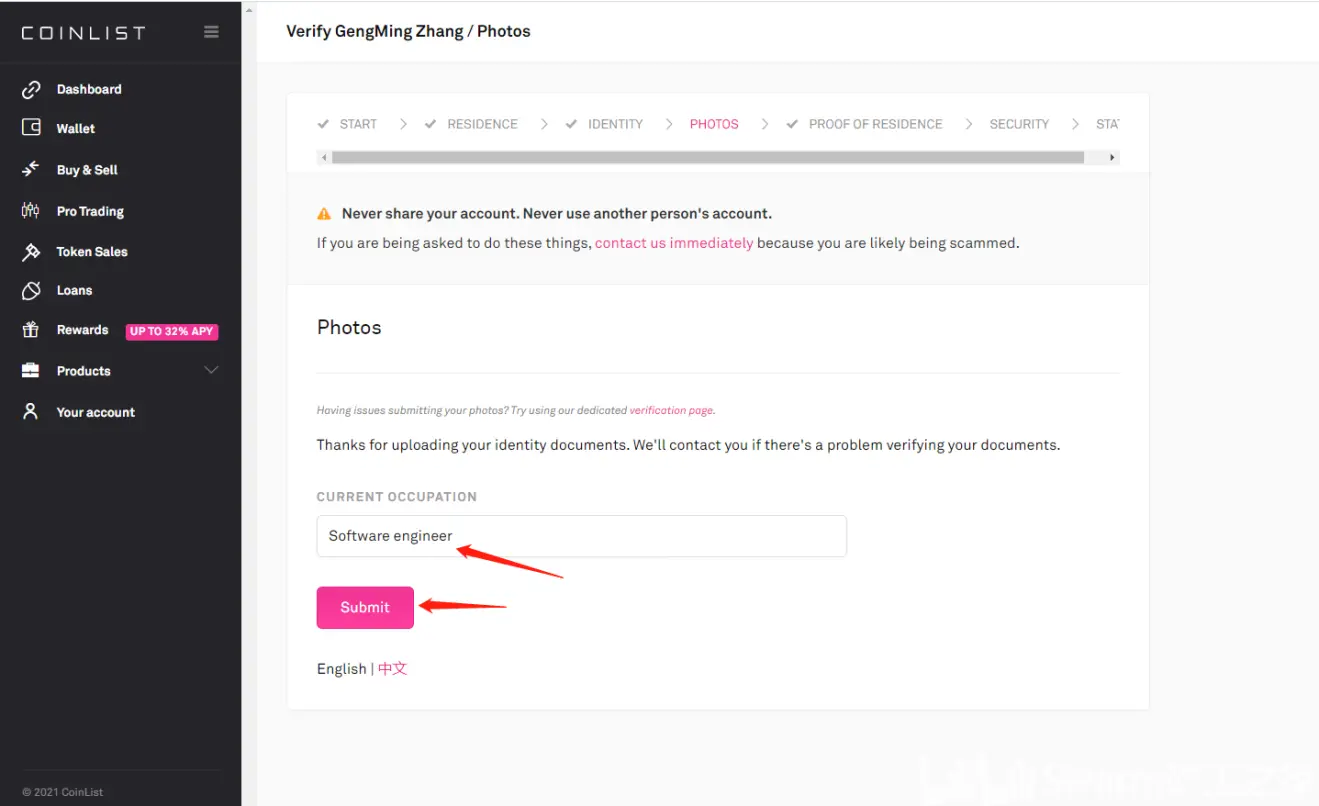Focus the Current Occupation text field
The image size is (1319, 806).
click(582, 536)
